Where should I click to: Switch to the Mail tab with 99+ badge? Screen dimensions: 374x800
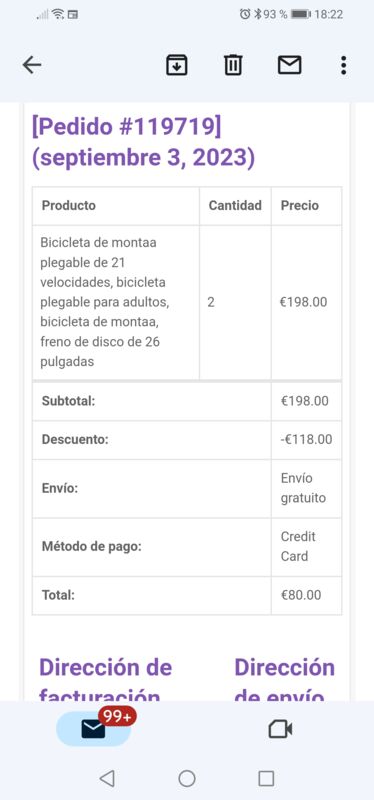(94, 729)
